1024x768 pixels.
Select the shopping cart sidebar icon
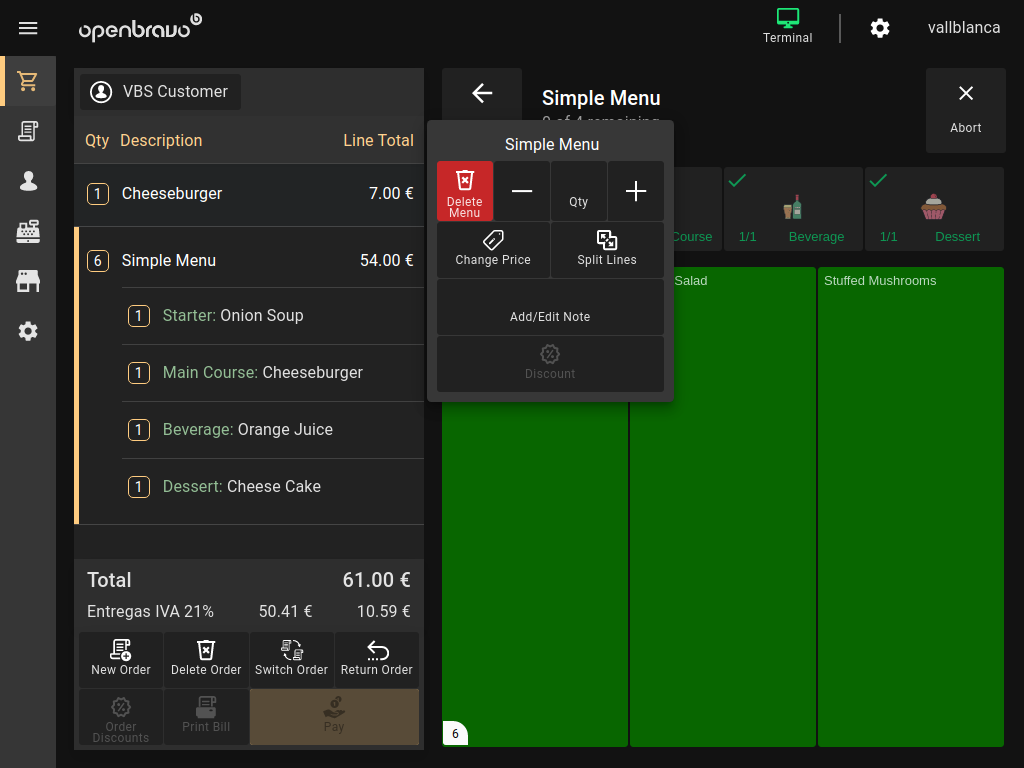coord(28,81)
